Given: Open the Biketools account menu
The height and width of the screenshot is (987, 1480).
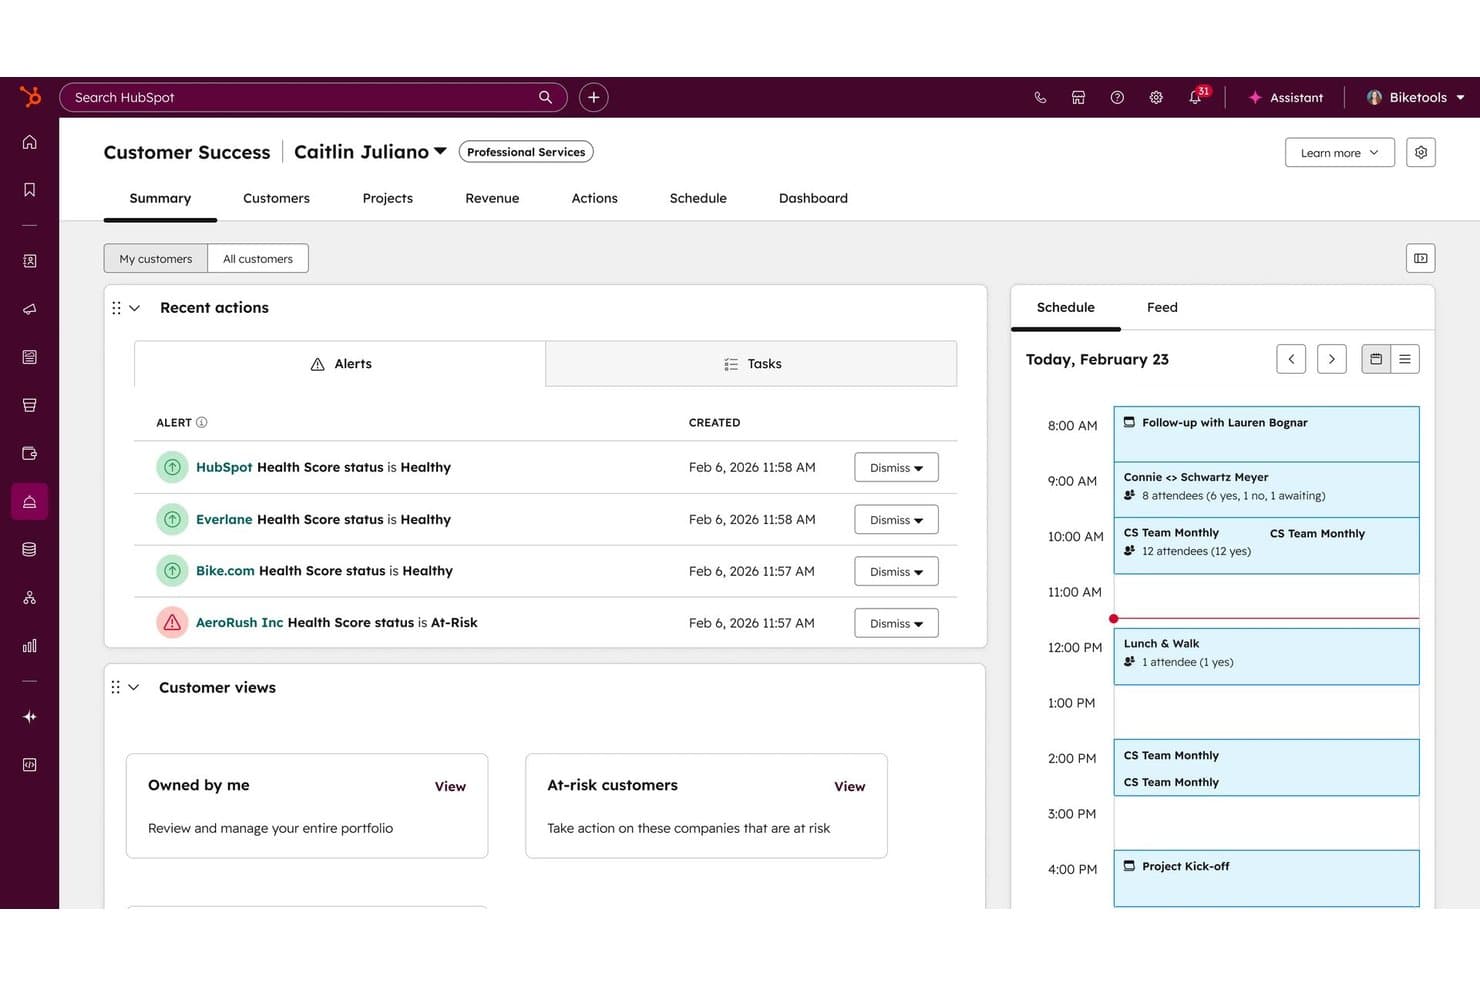Looking at the screenshot, I should (x=1416, y=97).
